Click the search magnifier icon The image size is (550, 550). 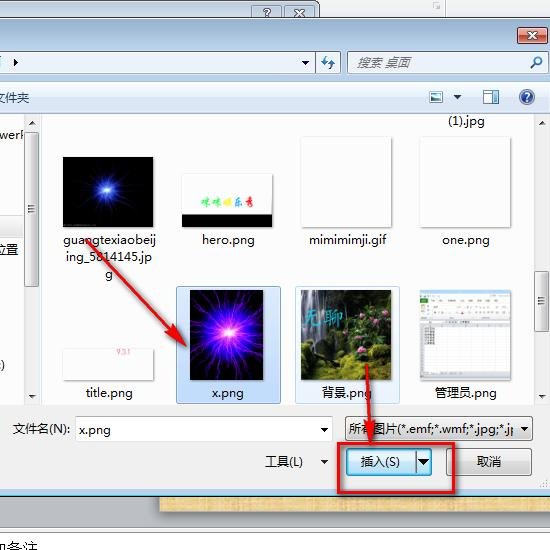[x=536, y=62]
